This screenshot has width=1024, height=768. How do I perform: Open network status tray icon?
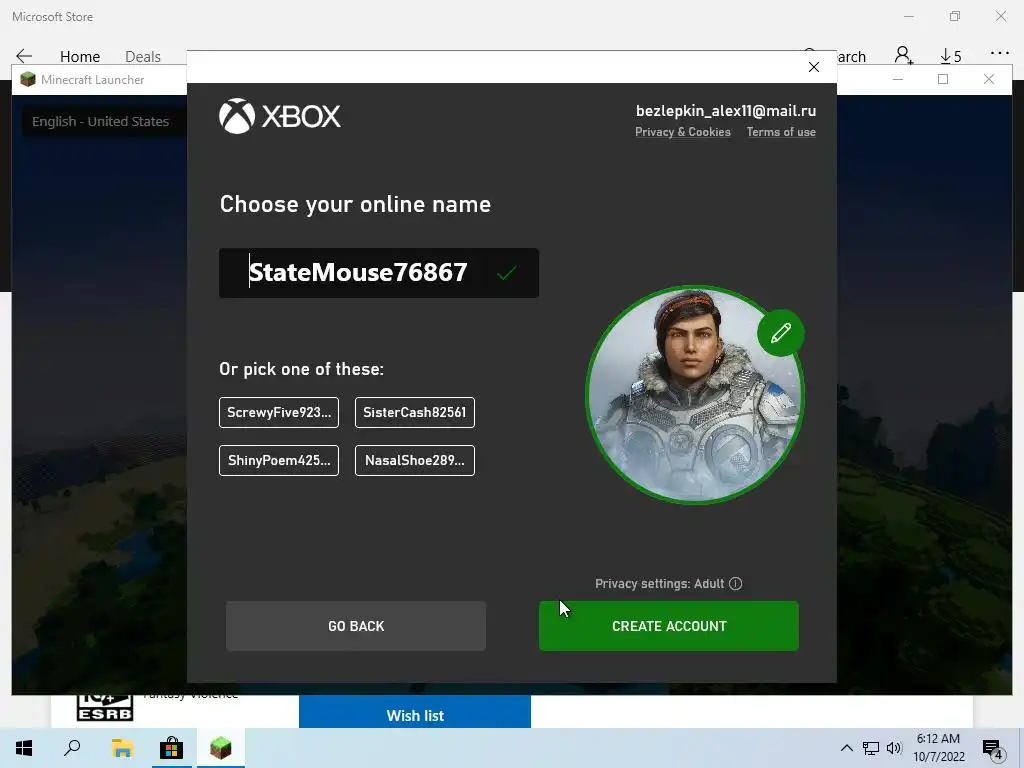(871, 748)
